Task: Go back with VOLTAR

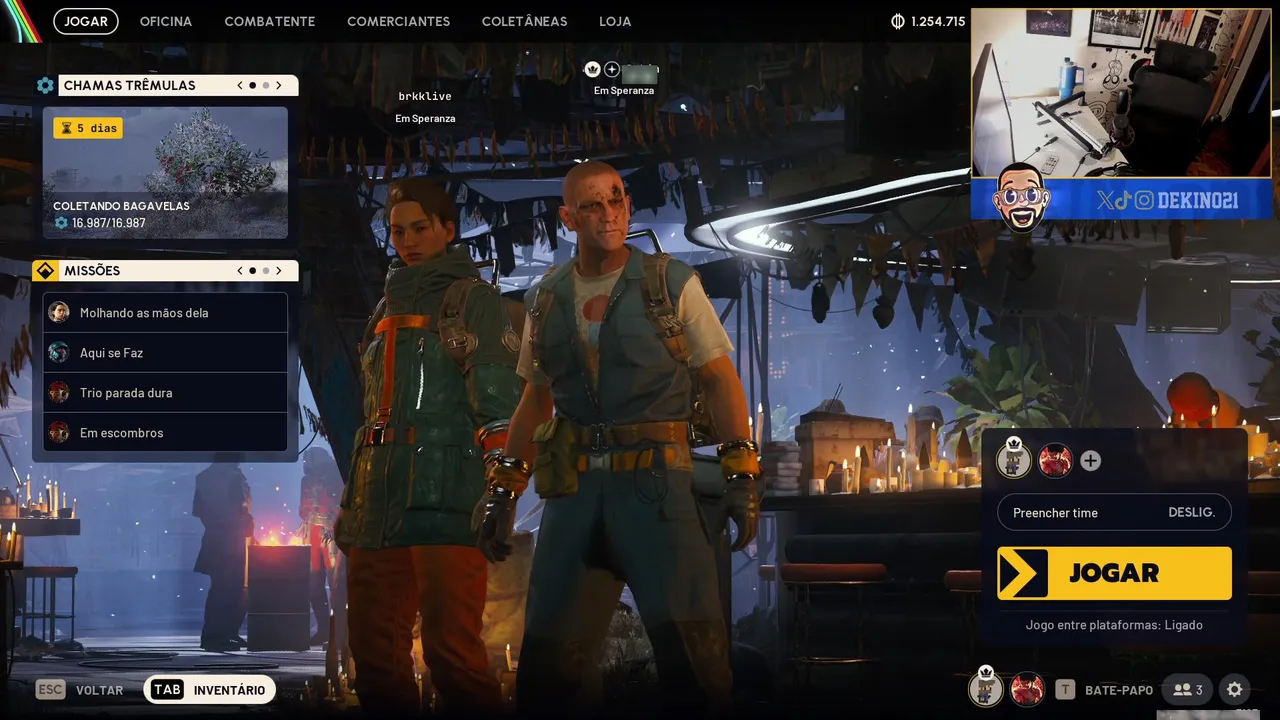Action: [99, 690]
